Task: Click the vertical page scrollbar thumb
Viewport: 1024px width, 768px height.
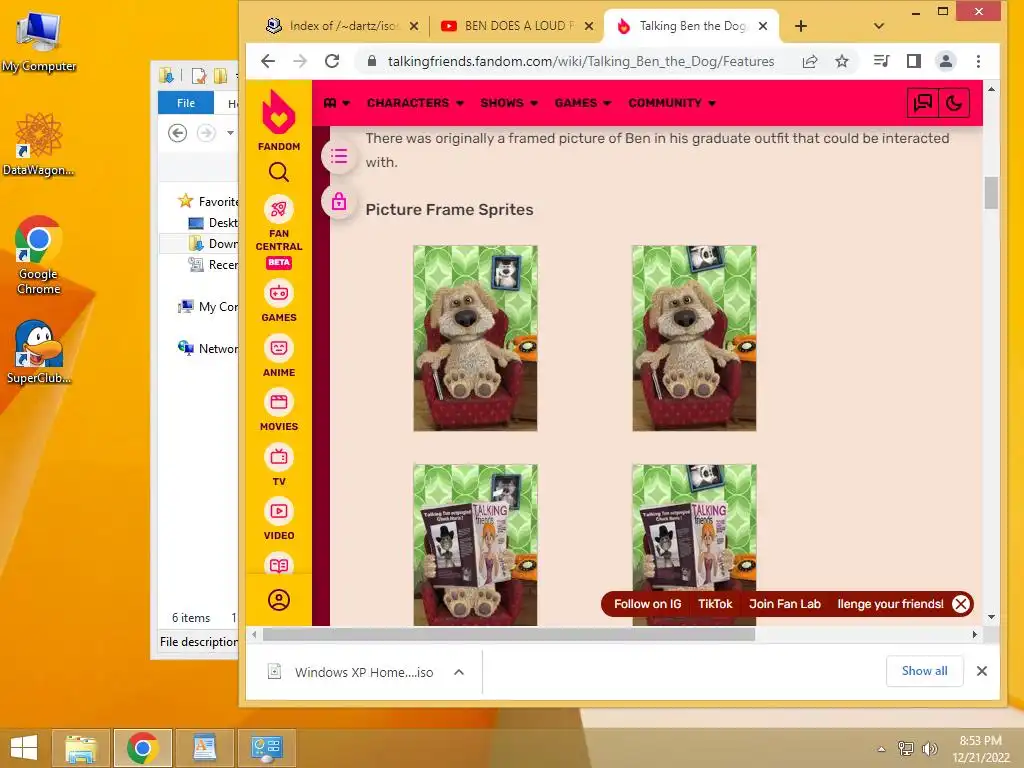Action: [991, 193]
